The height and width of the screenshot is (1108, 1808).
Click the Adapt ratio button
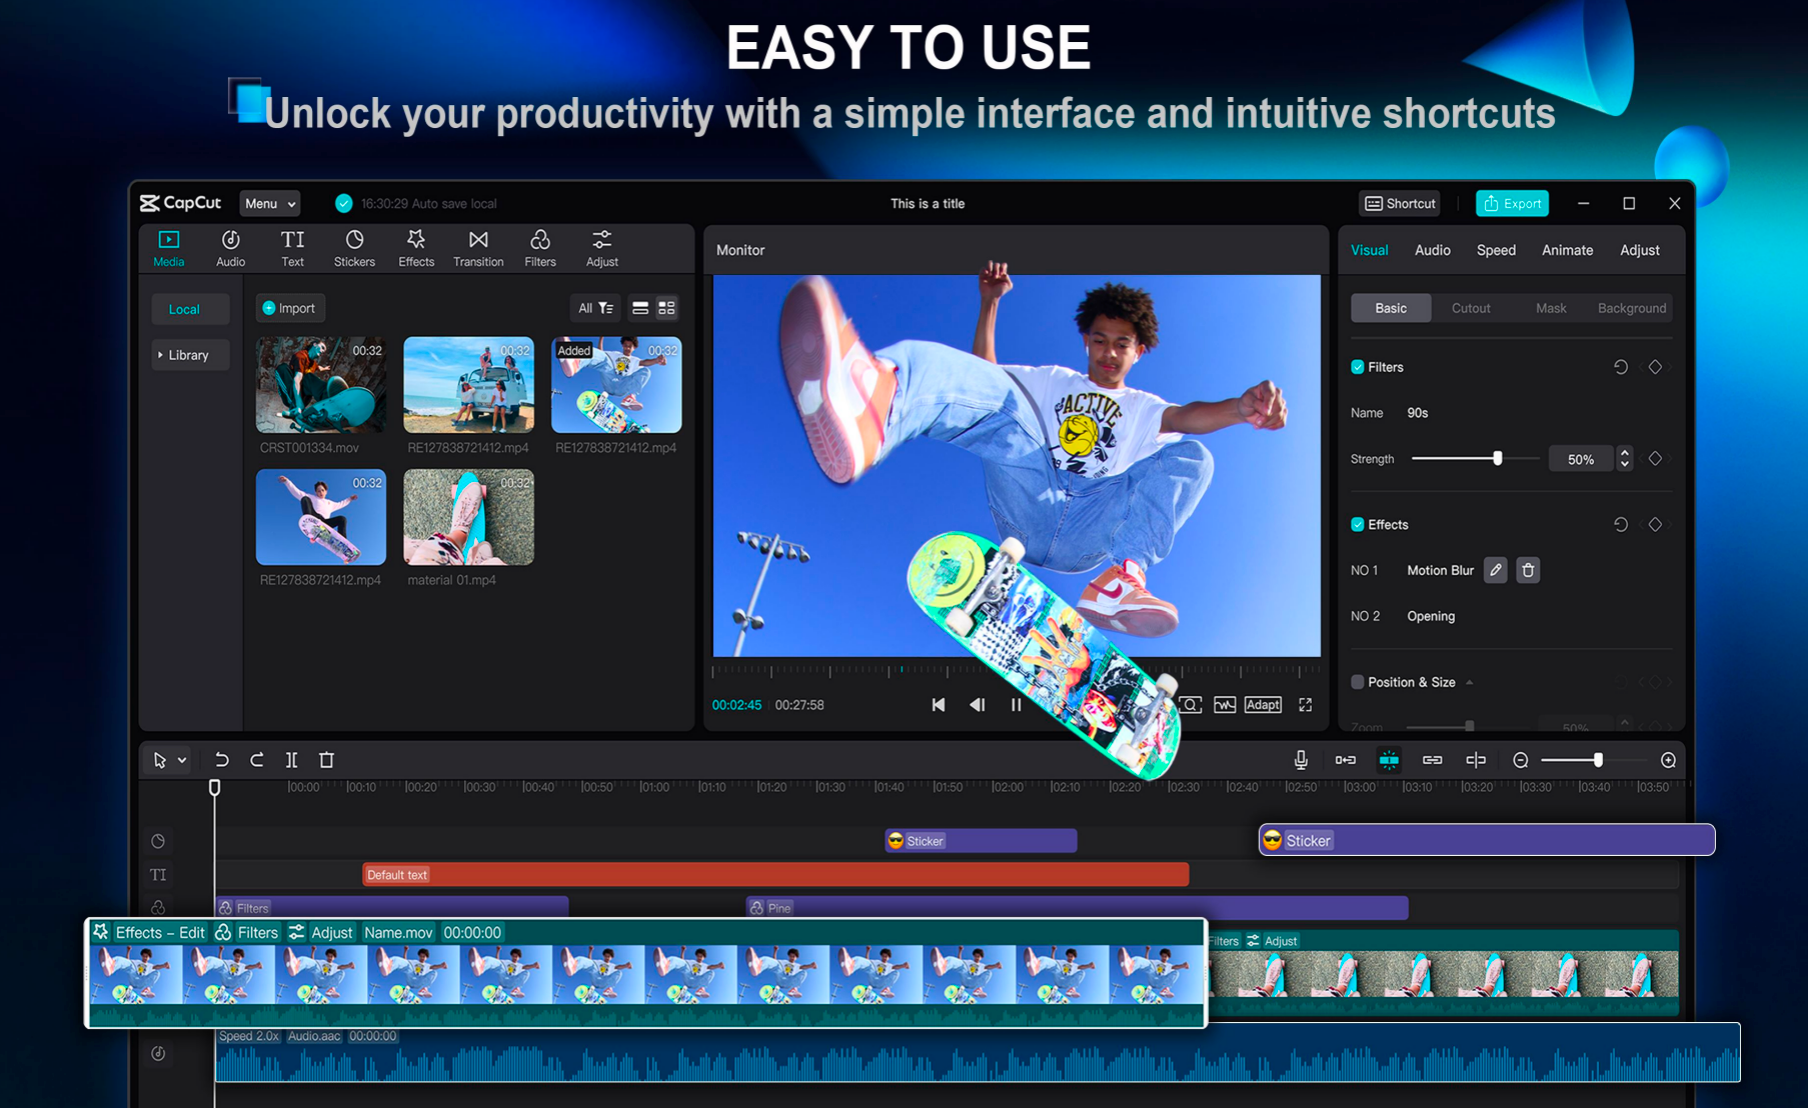tap(1263, 705)
